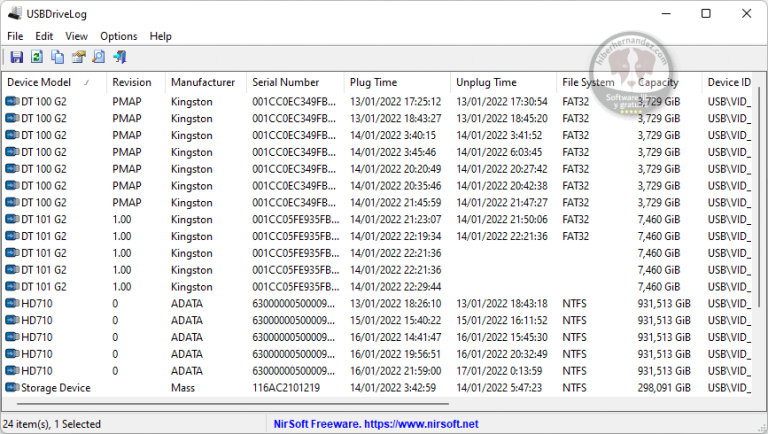Open the View menu

pyautogui.click(x=76, y=36)
